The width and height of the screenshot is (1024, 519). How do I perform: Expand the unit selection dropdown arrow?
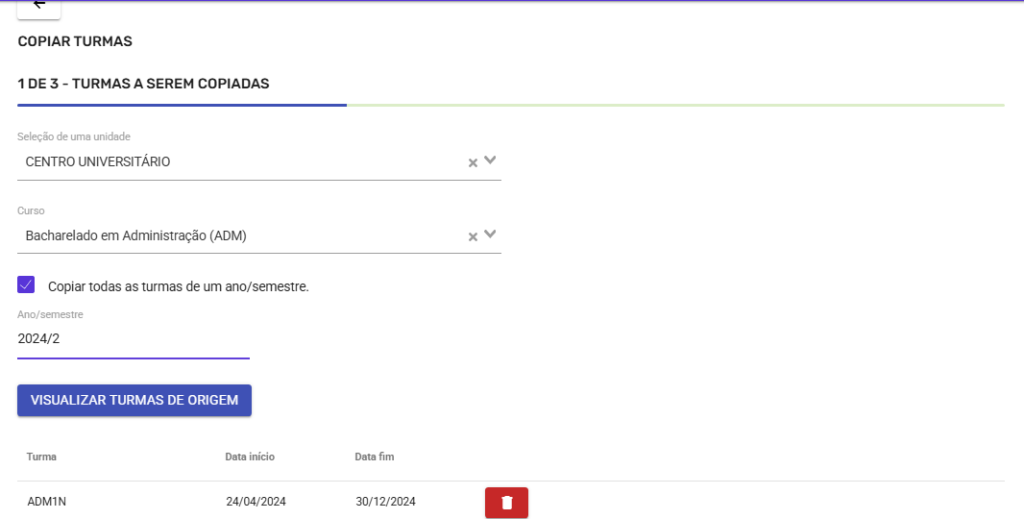coord(490,160)
